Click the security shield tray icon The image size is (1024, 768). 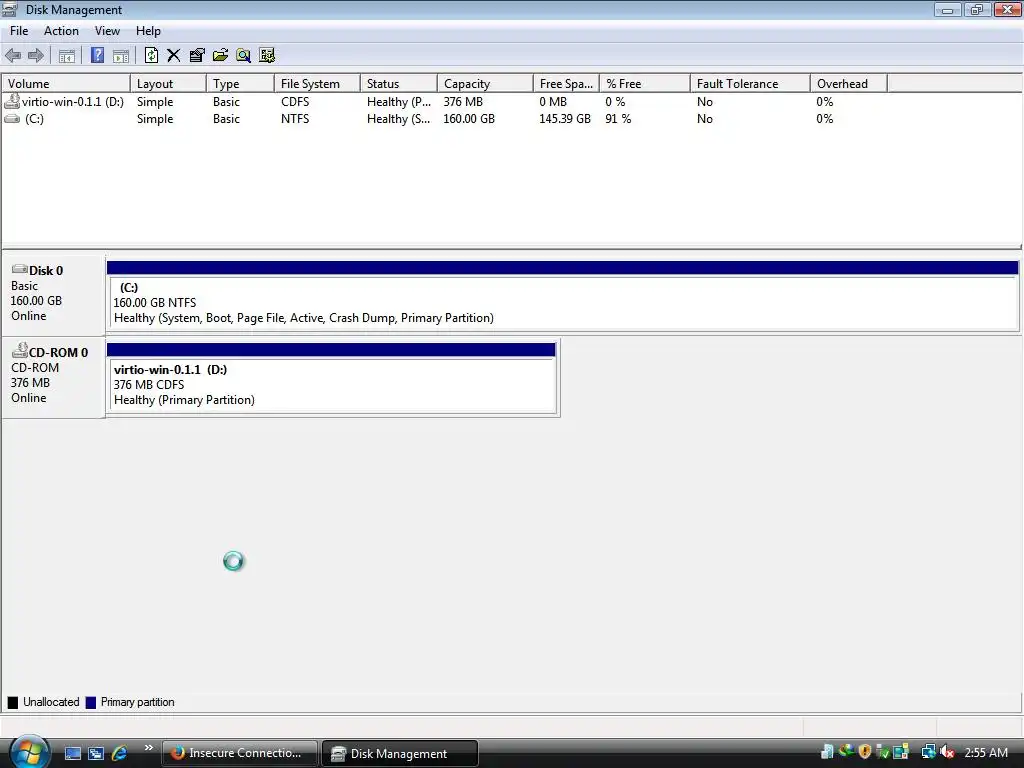tap(865, 752)
